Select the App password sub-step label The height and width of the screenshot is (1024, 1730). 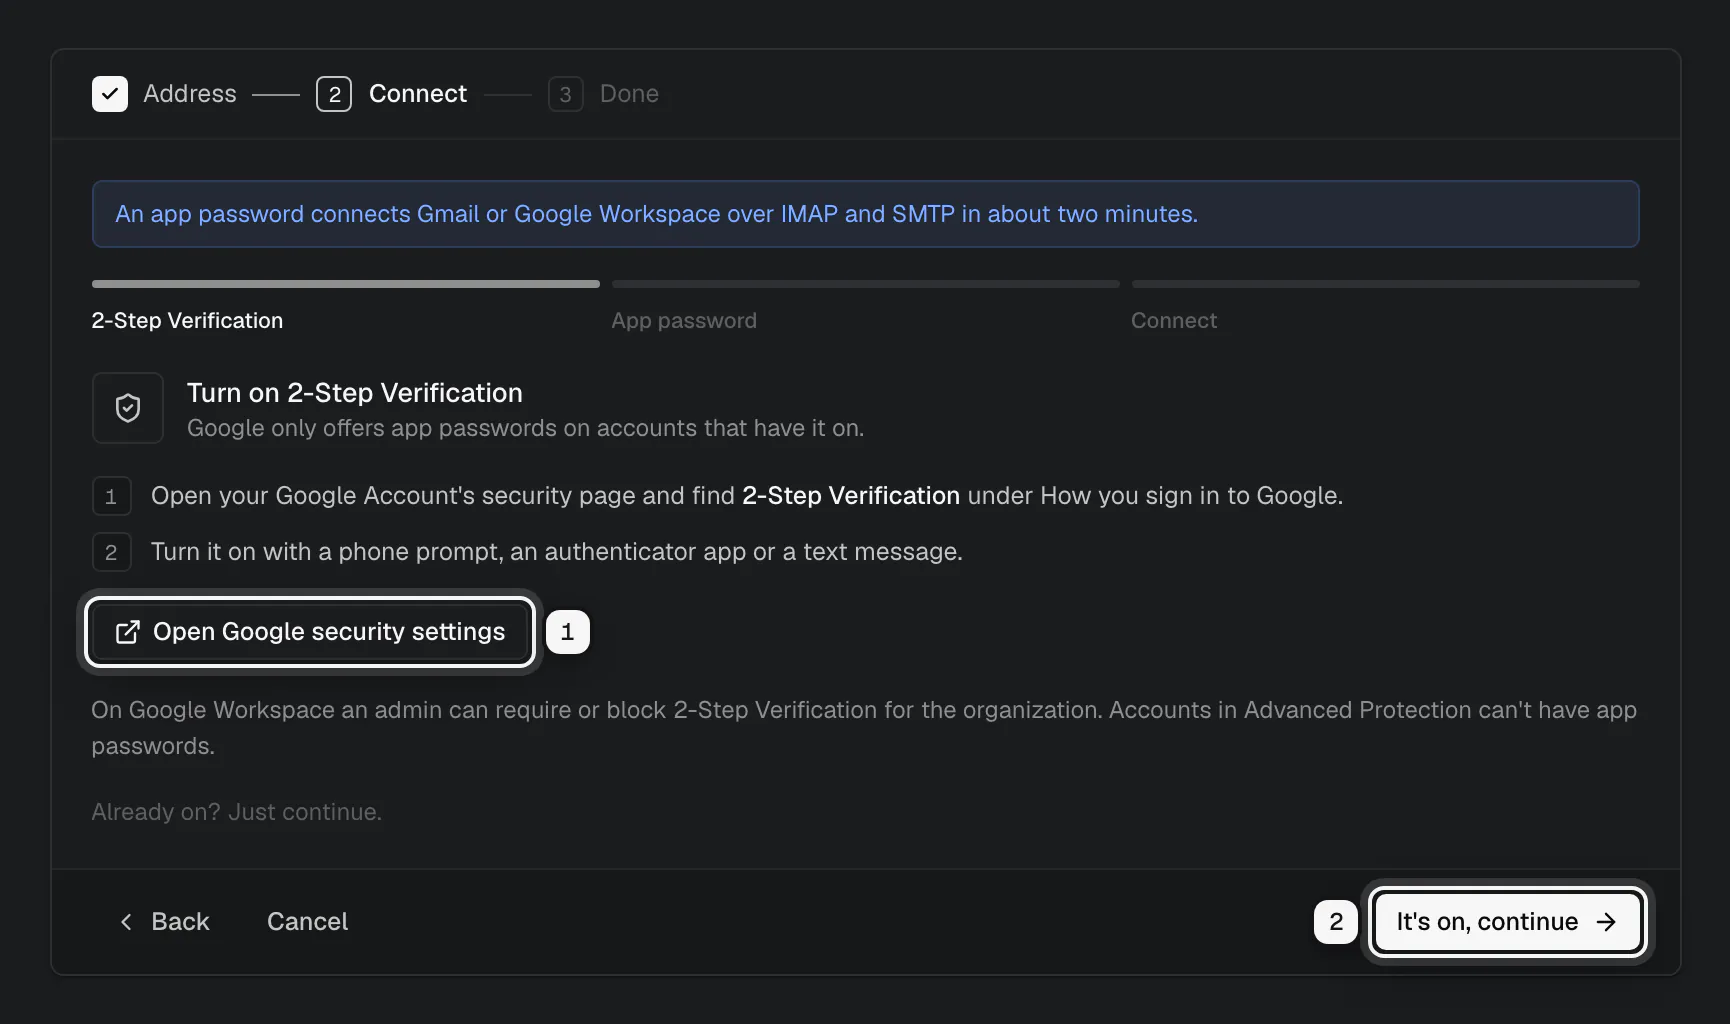pos(684,321)
